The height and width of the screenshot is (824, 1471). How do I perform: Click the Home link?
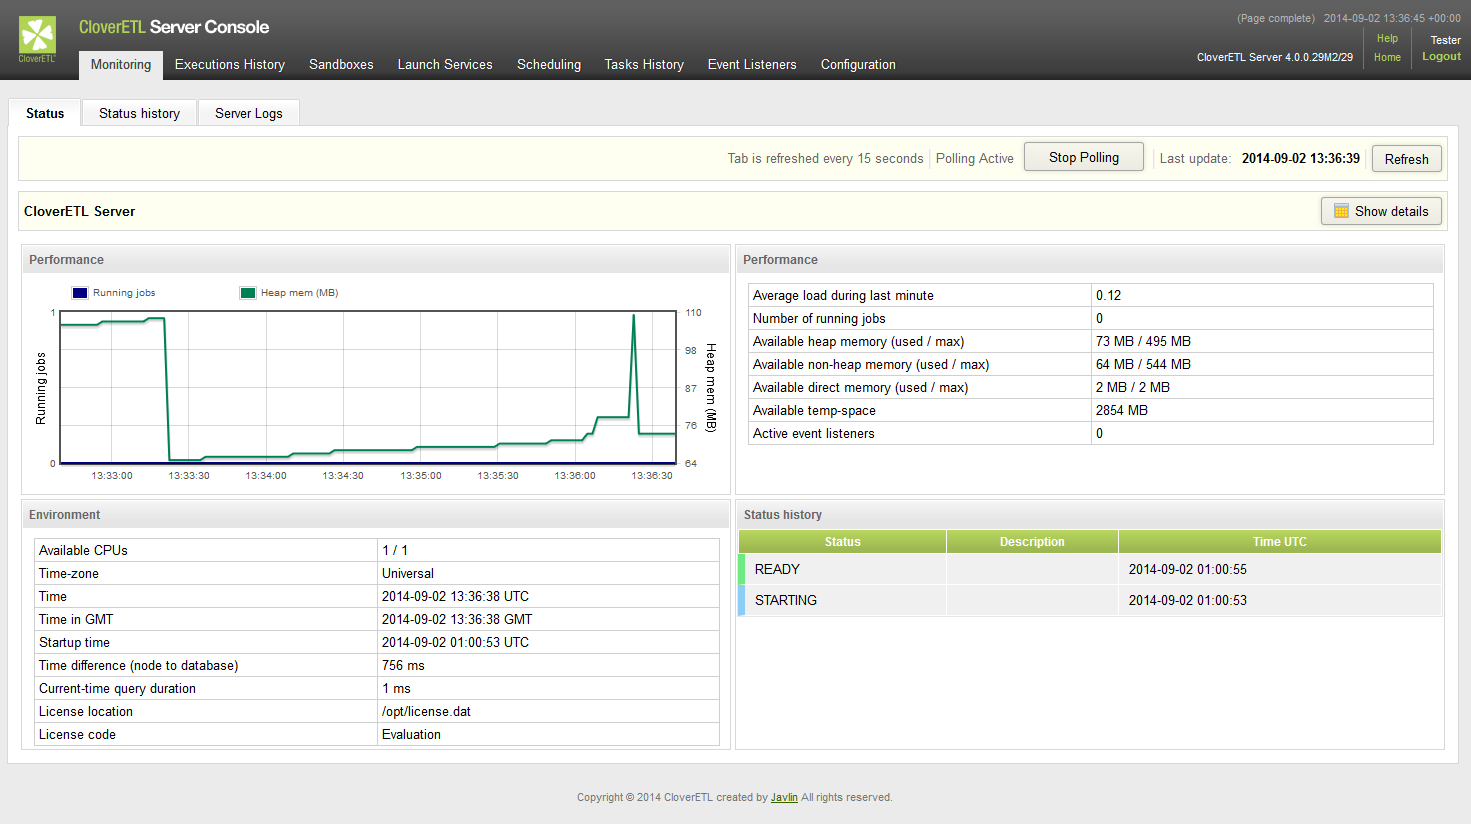[x=1387, y=57]
